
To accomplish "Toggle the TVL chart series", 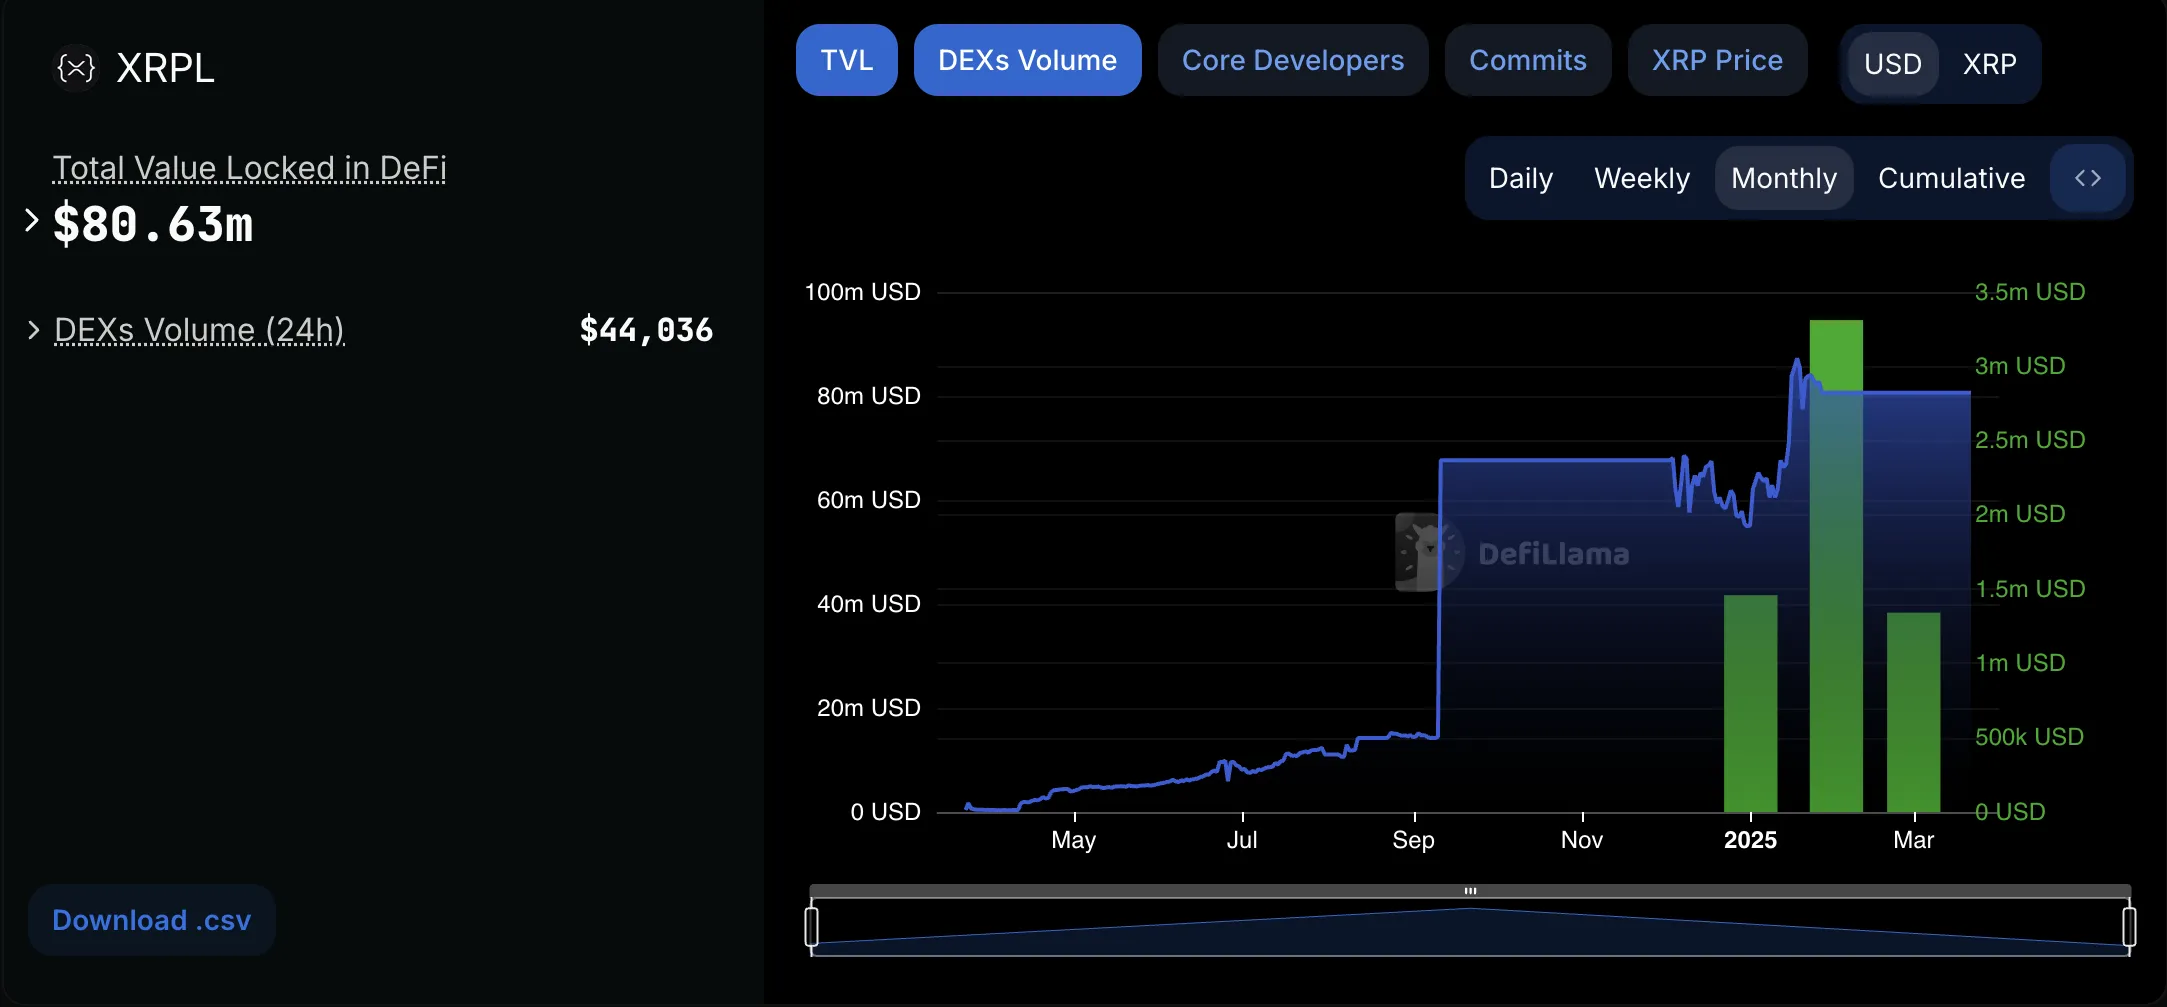I will (x=846, y=60).
